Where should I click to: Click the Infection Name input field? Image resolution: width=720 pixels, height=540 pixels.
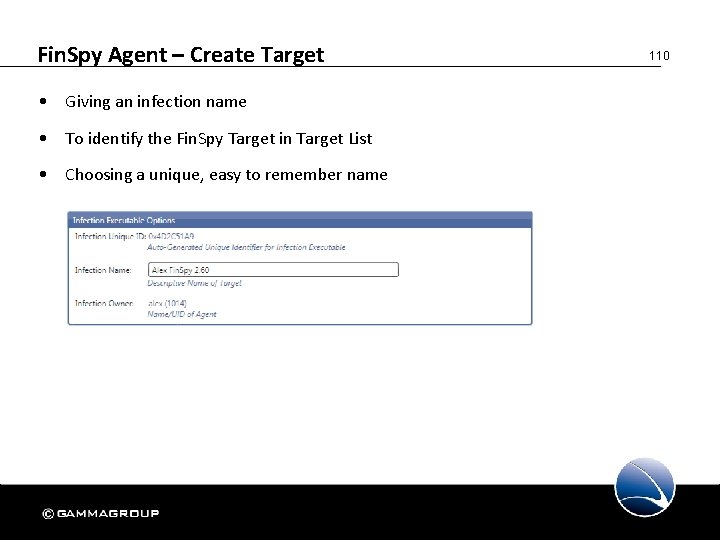[x=273, y=270]
